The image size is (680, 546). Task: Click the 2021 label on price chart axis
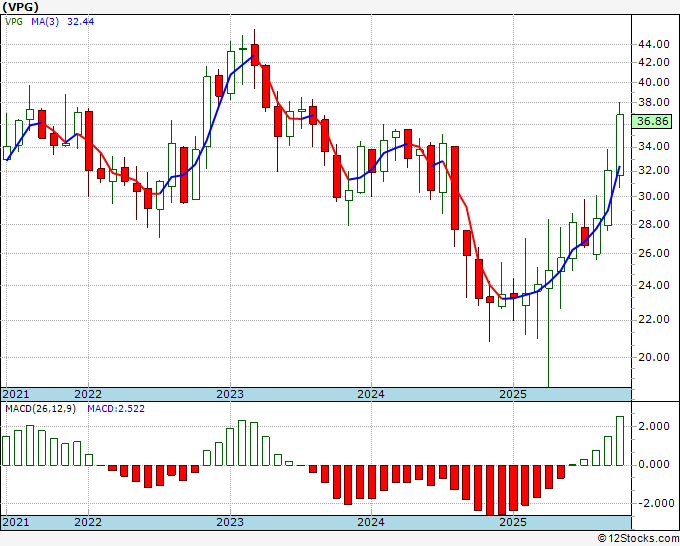(x=16, y=394)
